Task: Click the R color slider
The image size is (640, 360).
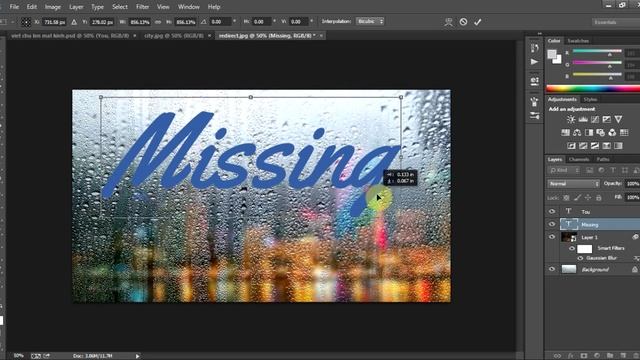Action: point(597,52)
